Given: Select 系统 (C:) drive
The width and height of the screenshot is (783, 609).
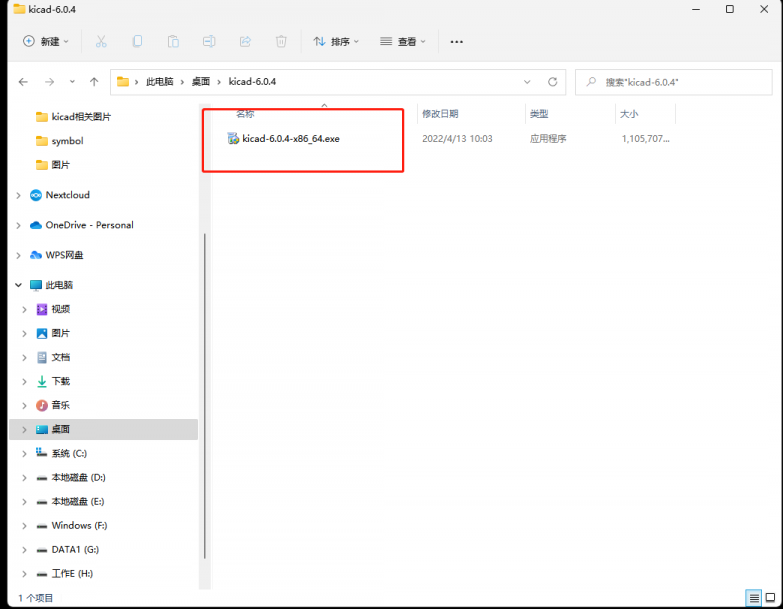Looking at the screenshot, I should (61, 453).
